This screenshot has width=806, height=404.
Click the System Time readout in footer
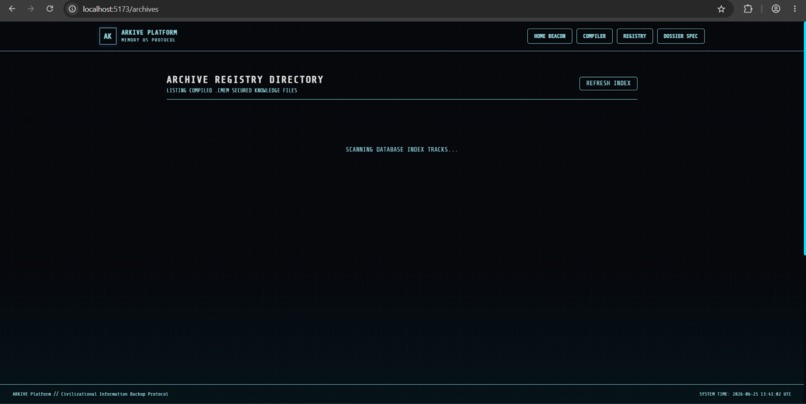coord(745,394)
